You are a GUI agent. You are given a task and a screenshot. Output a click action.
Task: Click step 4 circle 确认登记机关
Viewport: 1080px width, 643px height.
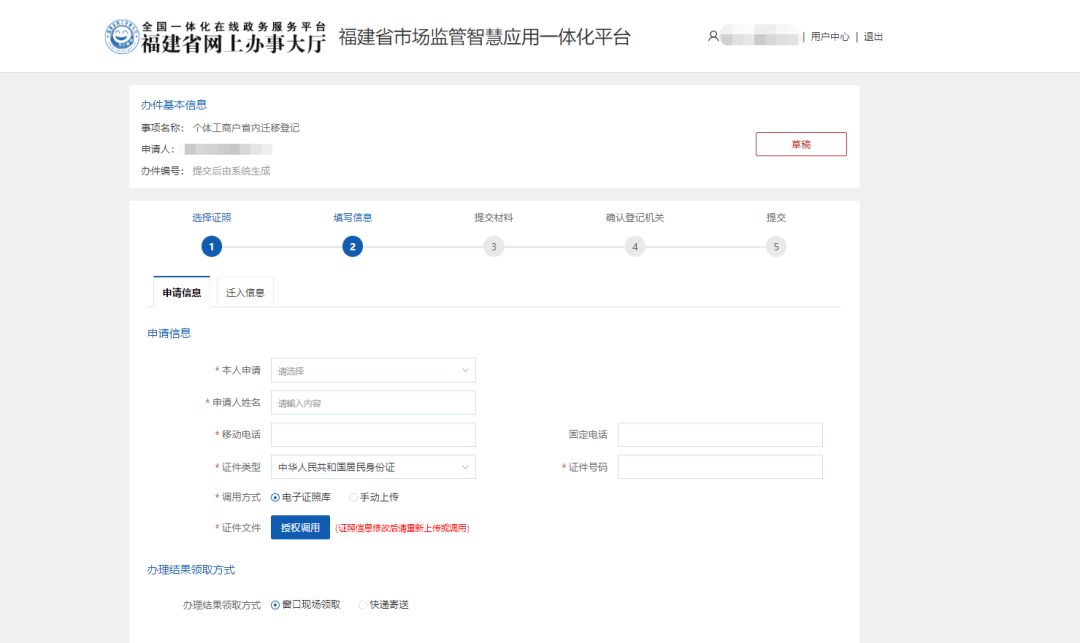point(635,246)
